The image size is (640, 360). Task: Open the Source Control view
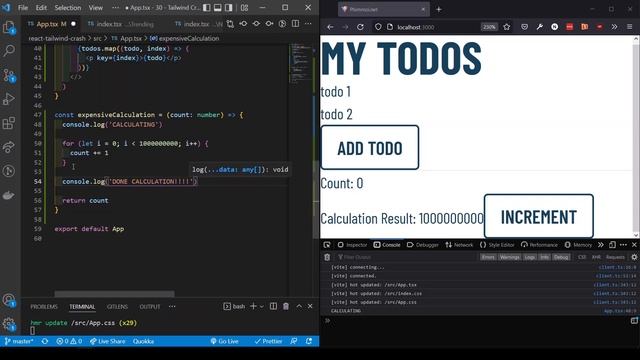pyautogui.click(x=9, y=75)
